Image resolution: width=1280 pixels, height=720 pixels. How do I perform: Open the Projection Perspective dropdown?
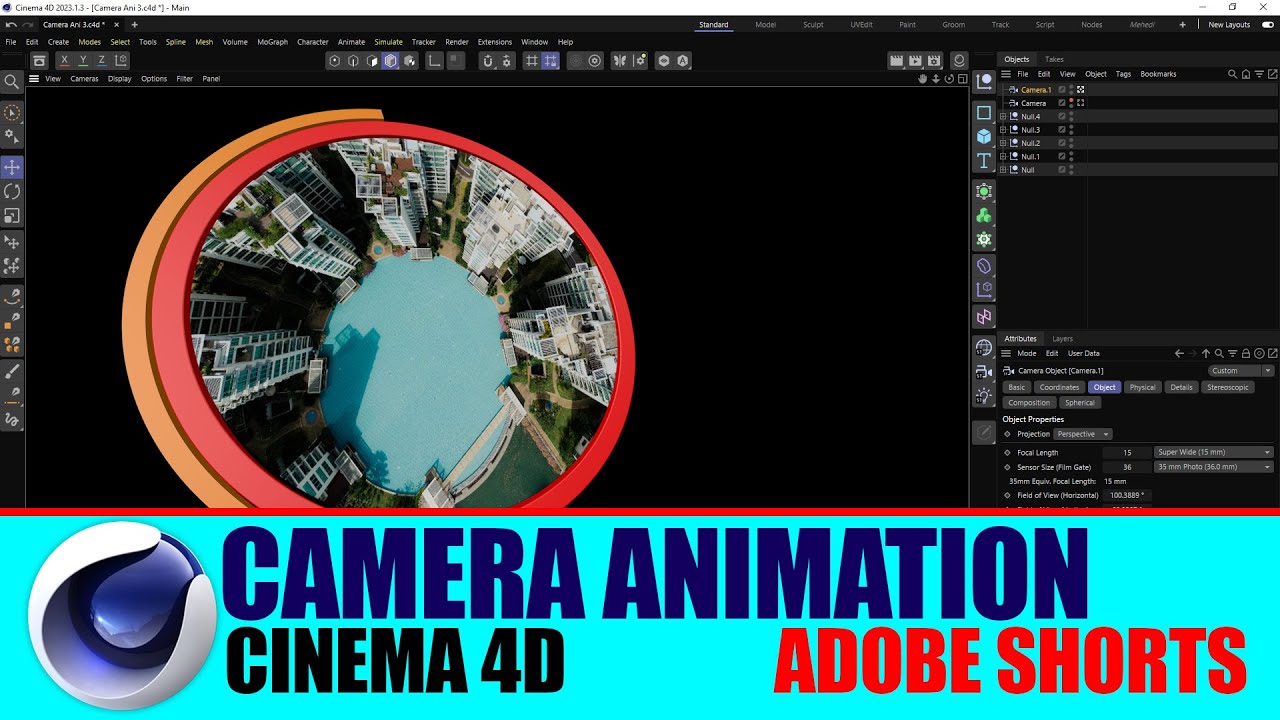pyautogui.click(x=1083, y=434)
